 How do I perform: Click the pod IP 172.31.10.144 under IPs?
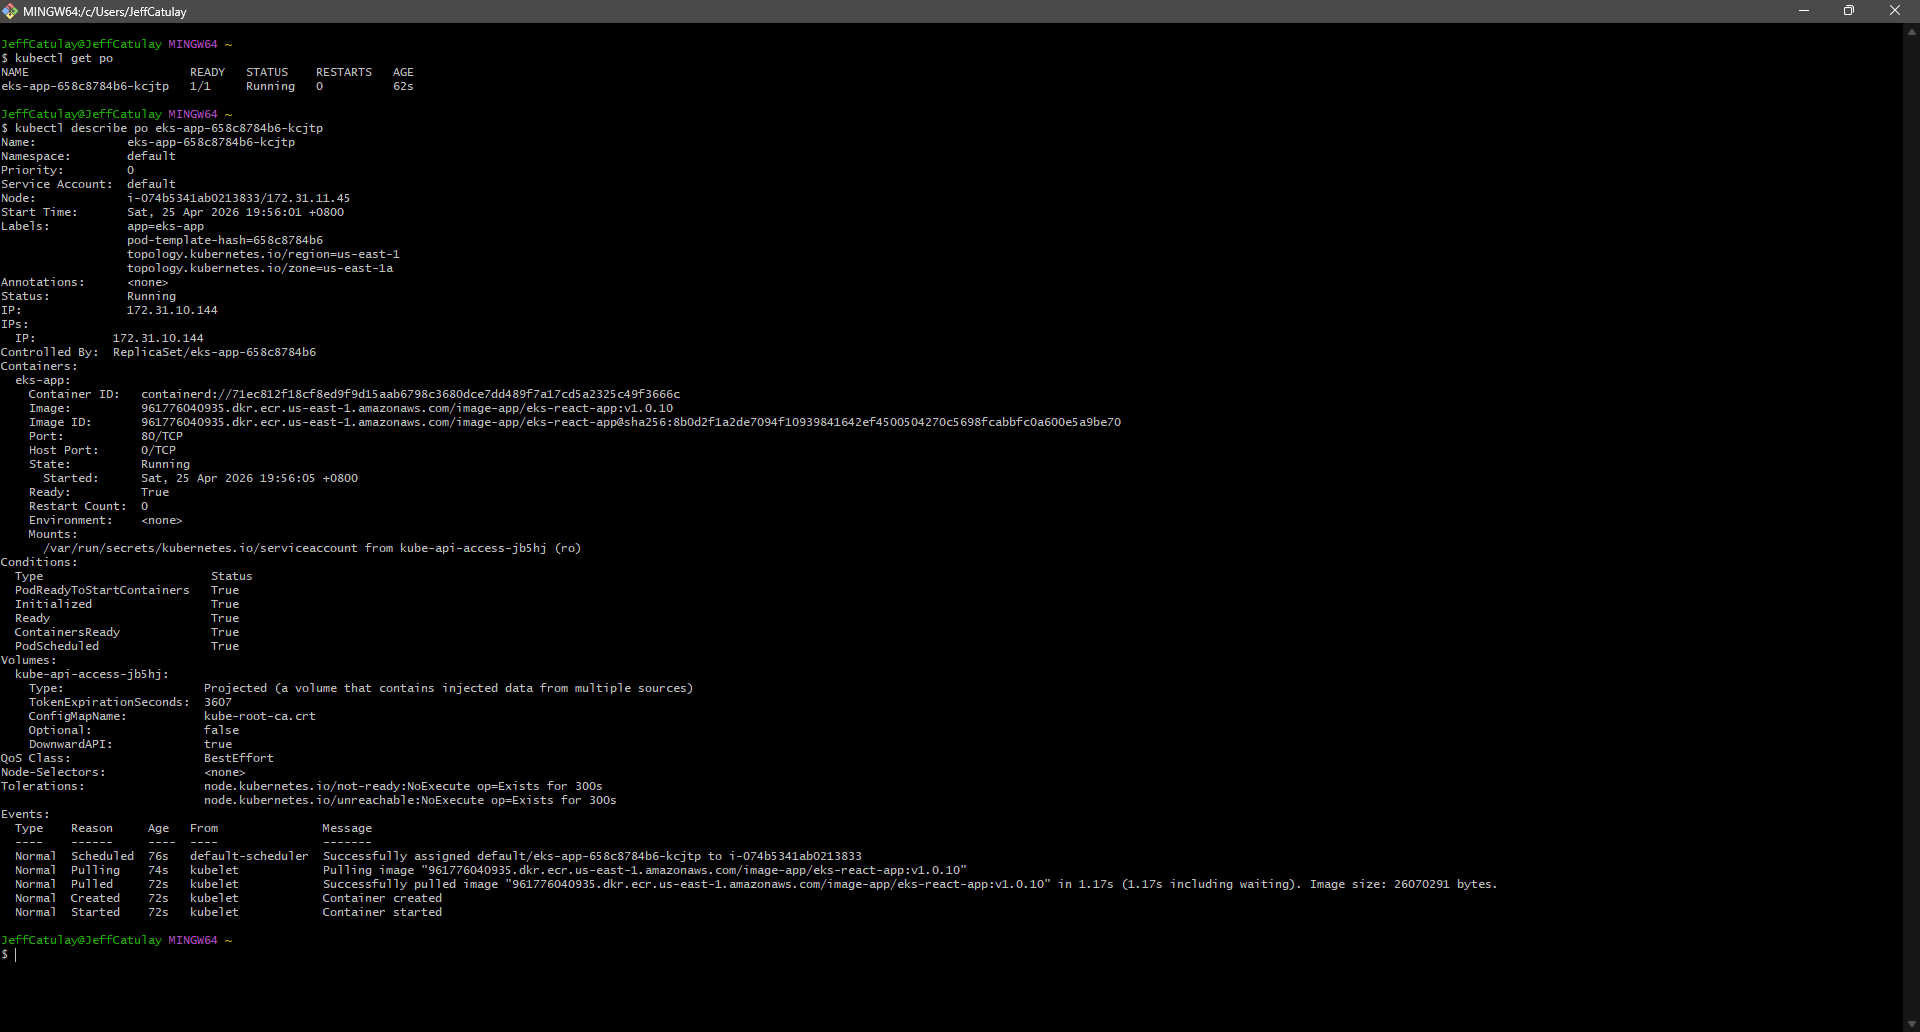coord(158,338)
